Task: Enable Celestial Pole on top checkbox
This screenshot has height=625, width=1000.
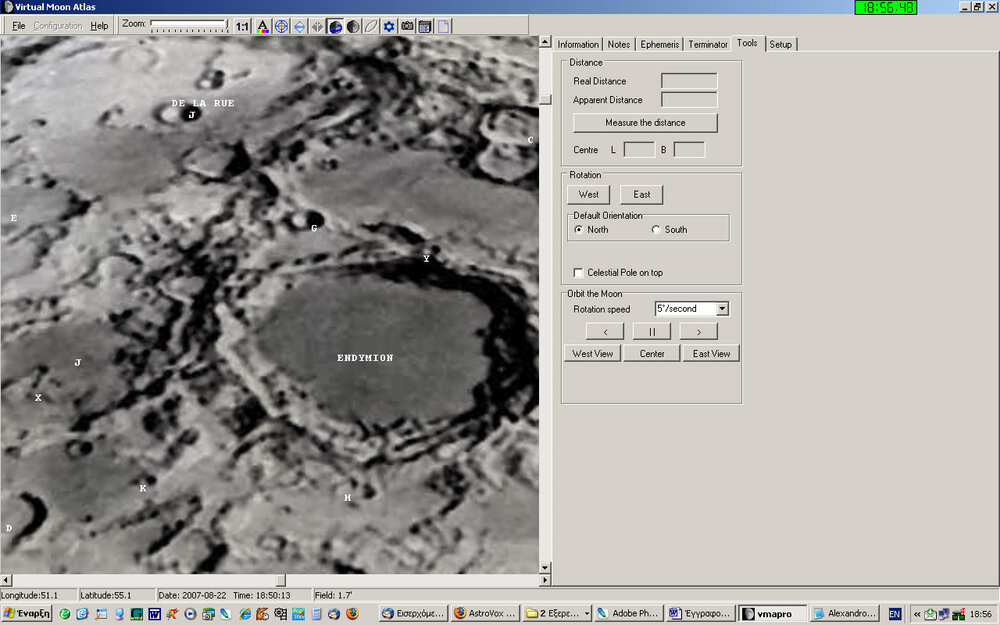Action: coord(578,272)
